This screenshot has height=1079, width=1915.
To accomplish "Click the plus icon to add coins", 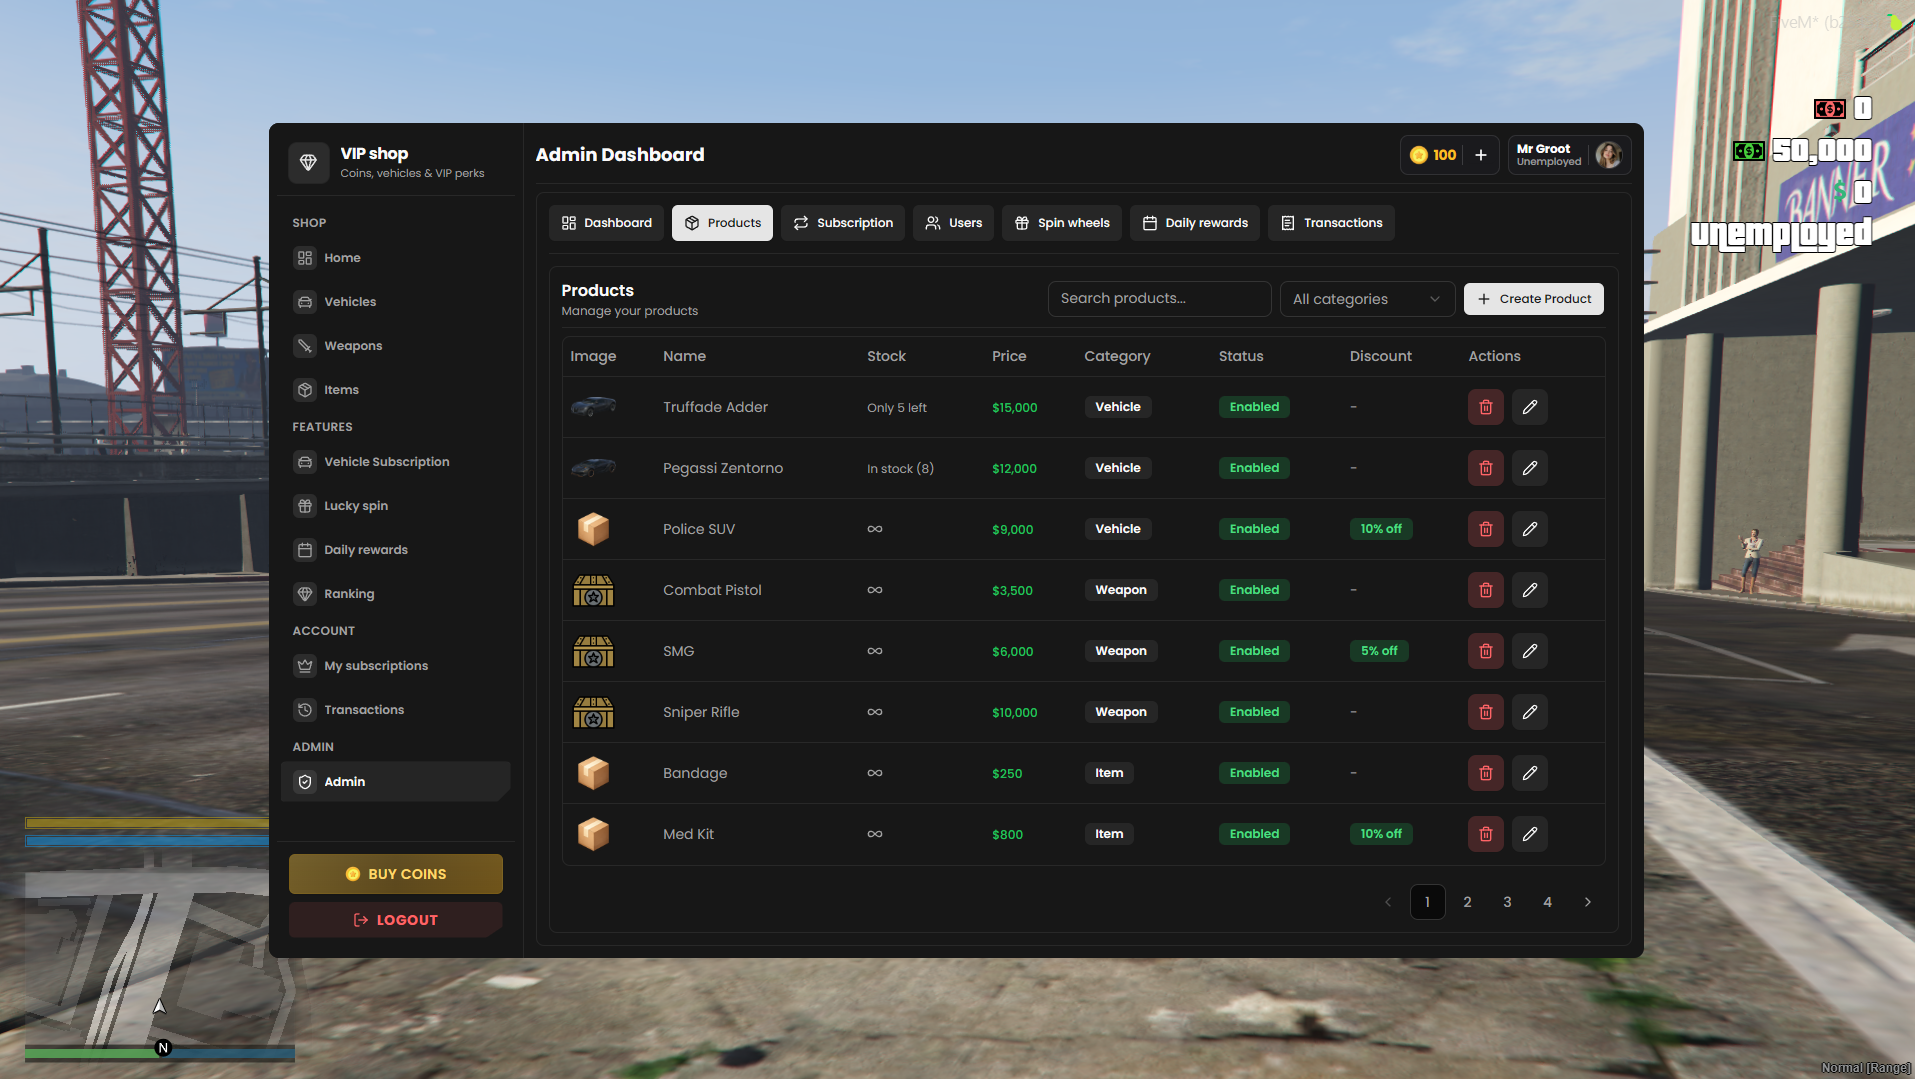I will 1480,155.
